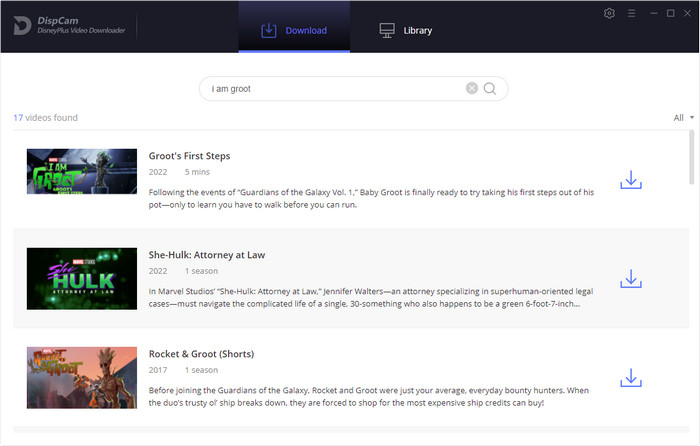This screenshot has height=446, width=700.
Task: Click the '17 videos found' label
Action: (46, 118)
